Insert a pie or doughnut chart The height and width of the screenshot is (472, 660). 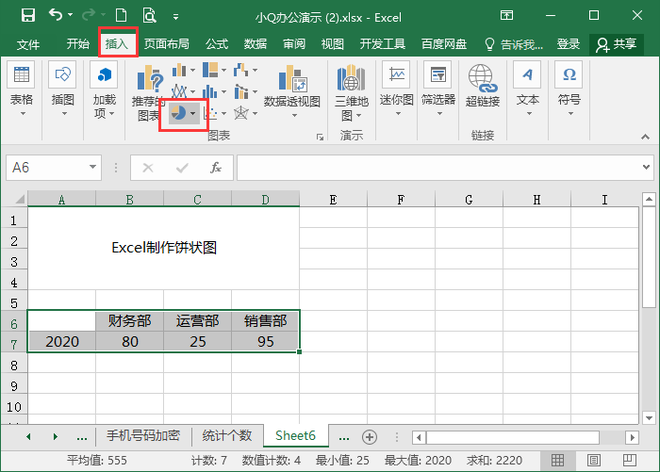pyautogui.click(x=184, y=113)
